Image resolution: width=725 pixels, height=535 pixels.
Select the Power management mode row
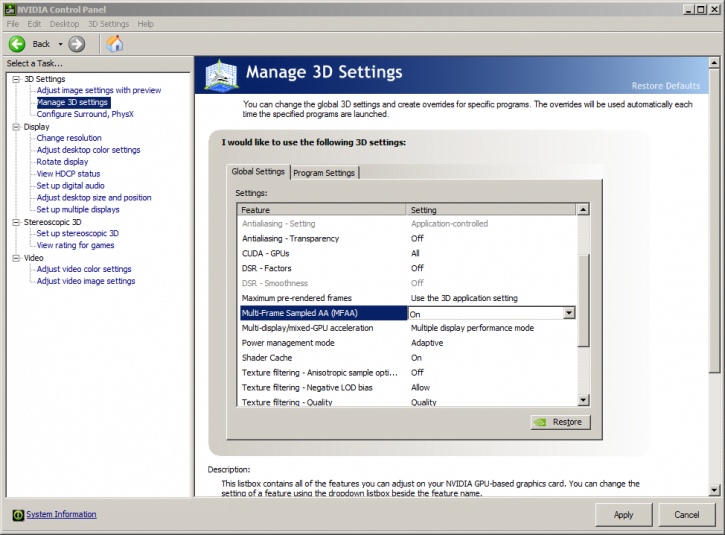pos(288,343)
